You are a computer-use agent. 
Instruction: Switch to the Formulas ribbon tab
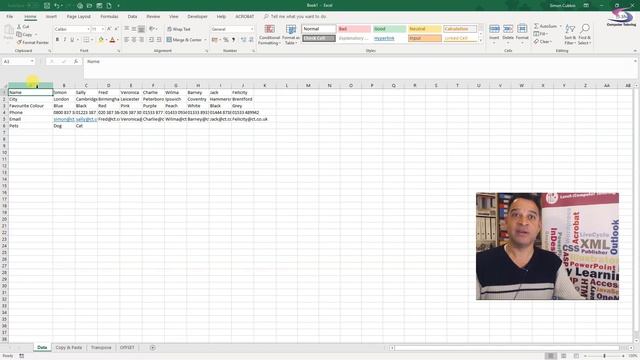point(109,17)
